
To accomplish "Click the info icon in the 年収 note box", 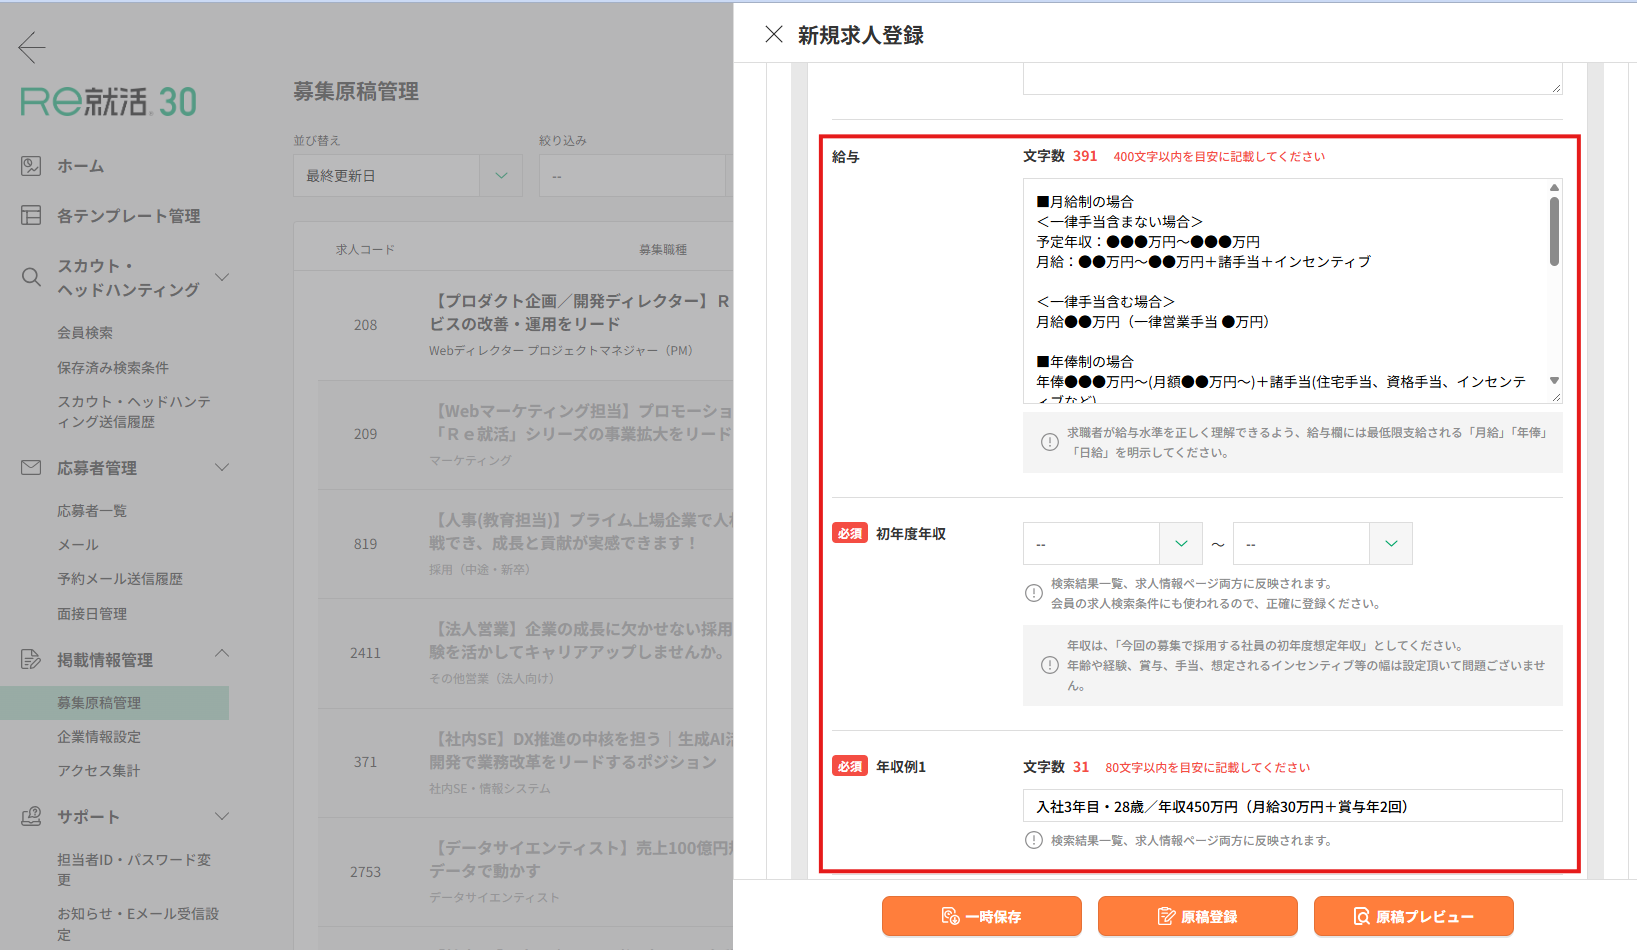I will (x=1050, y=665).
